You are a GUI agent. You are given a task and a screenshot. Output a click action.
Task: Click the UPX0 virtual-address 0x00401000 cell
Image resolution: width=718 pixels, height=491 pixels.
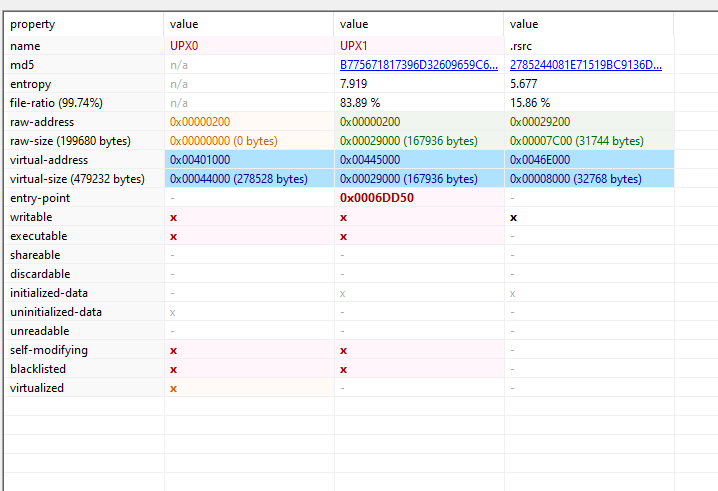point(199,160)
